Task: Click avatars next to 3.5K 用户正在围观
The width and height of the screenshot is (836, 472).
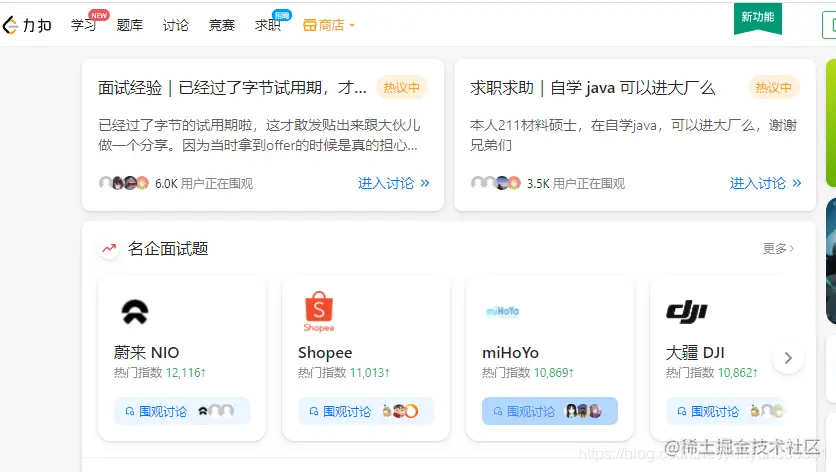Action: point(496,183)
